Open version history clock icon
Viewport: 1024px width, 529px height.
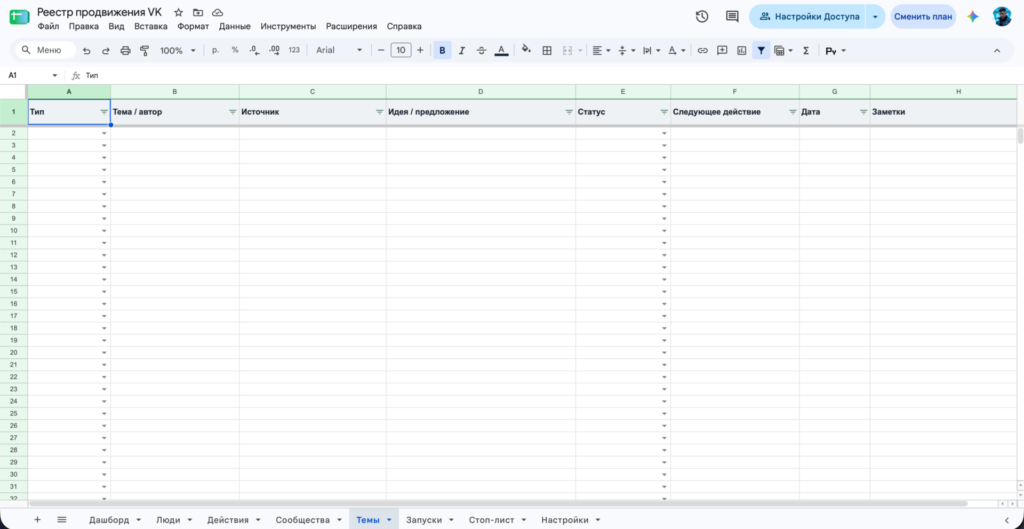point(702,17)
